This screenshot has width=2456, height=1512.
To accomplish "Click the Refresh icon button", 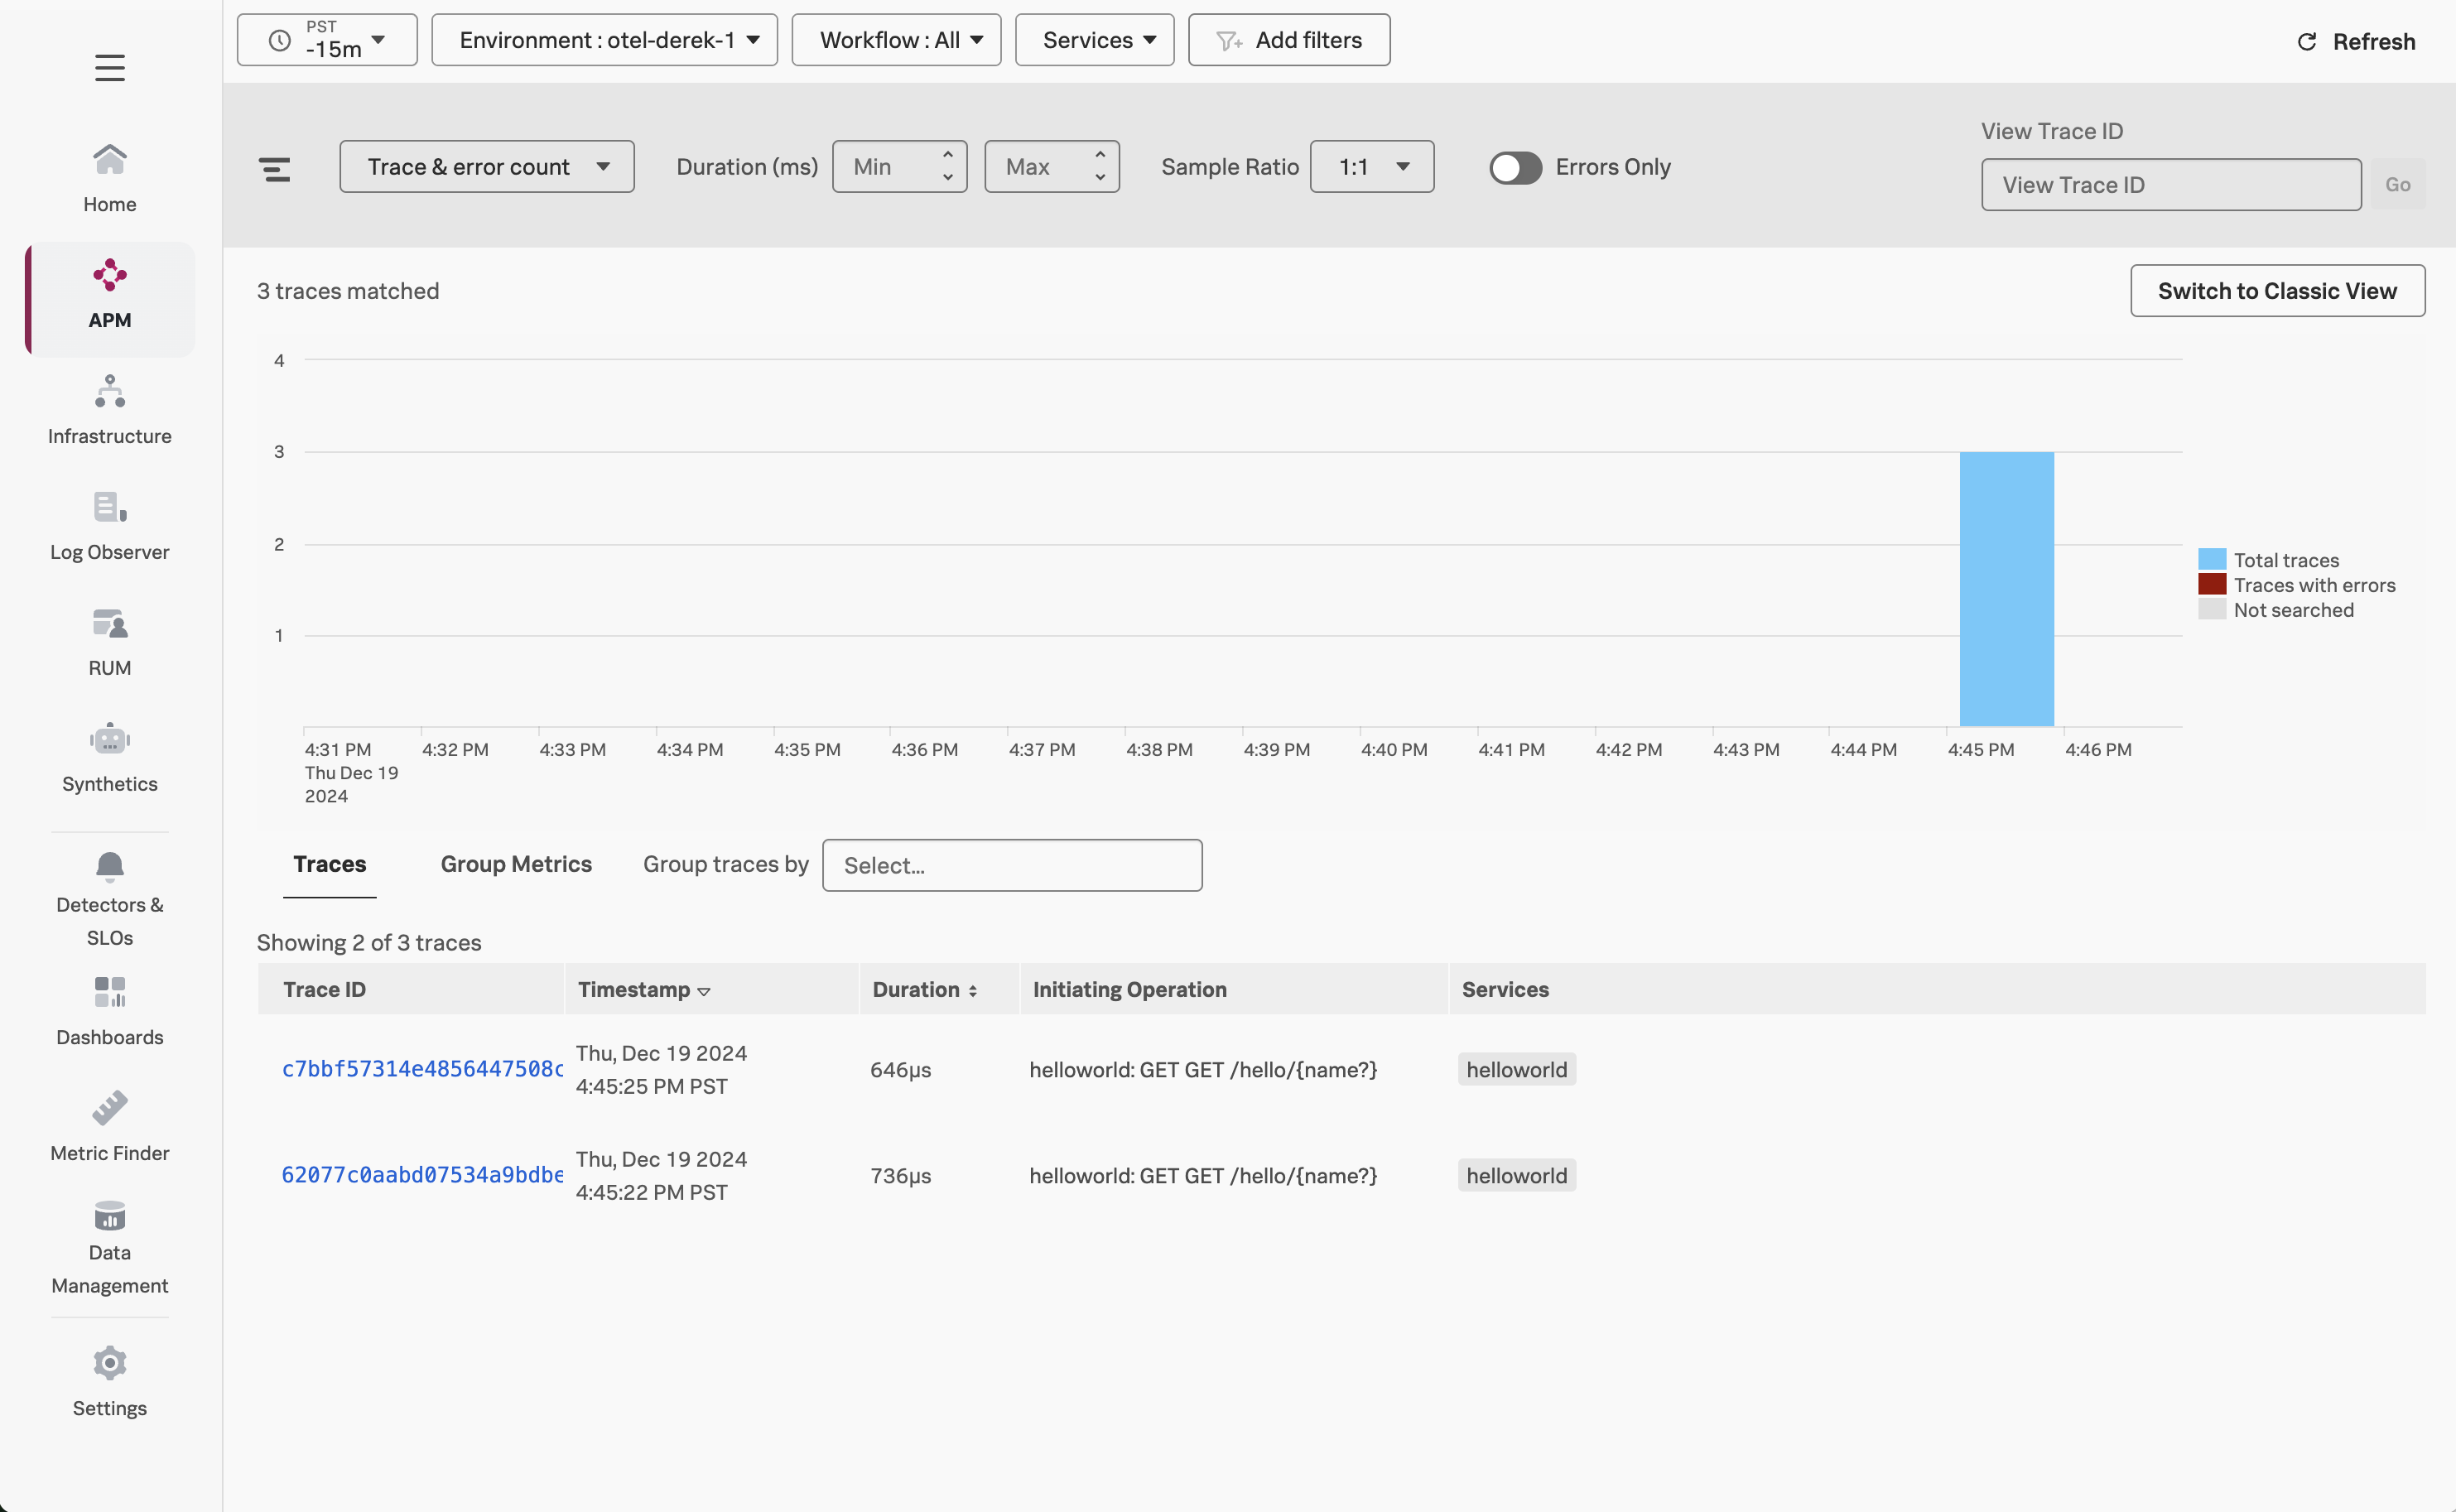I will click(2306, 41).
